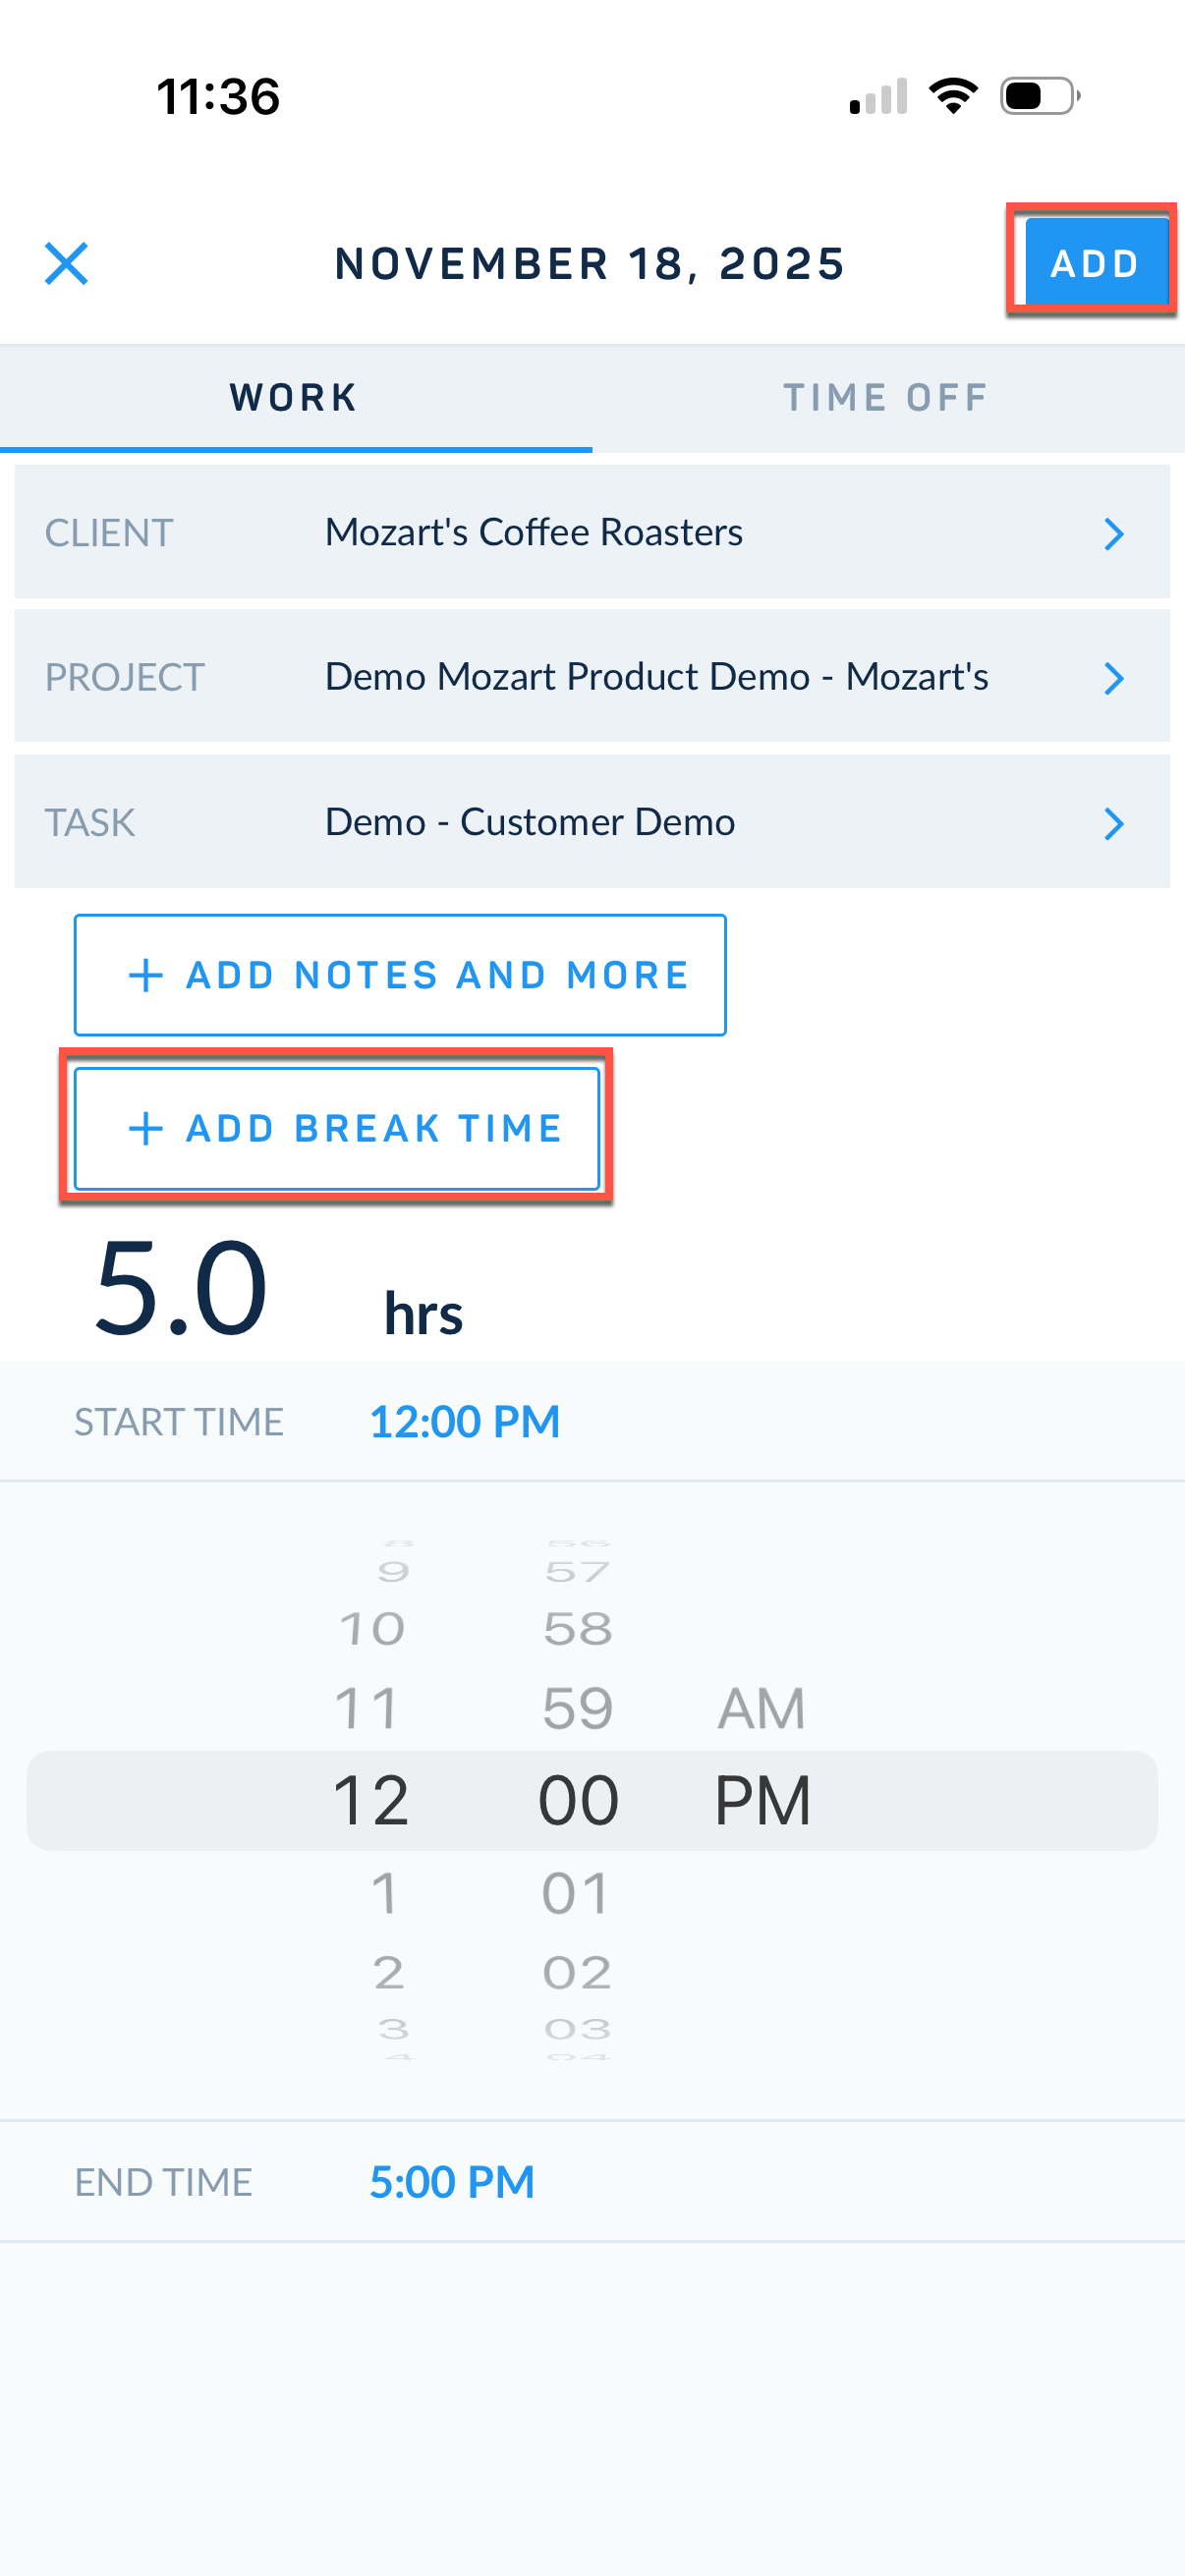Choose 59 on the minutes wheel
The height and width of the screenshot is (2576, 1185).
(x=578, y=1707)
